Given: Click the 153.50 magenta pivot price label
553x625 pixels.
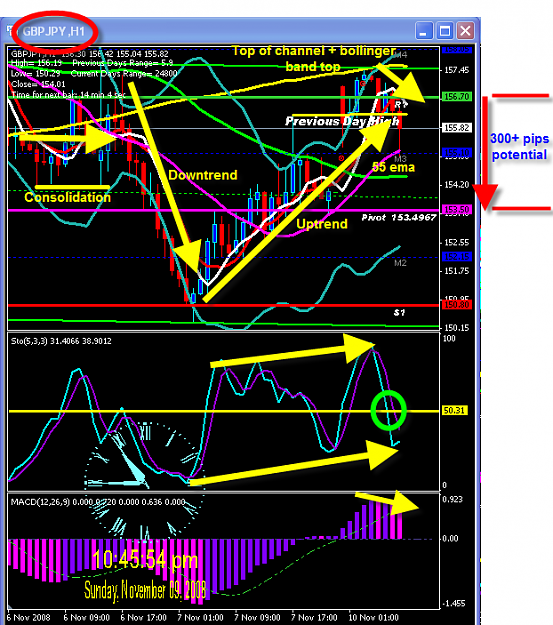Looking at the screenshot, I should [457, 209].
